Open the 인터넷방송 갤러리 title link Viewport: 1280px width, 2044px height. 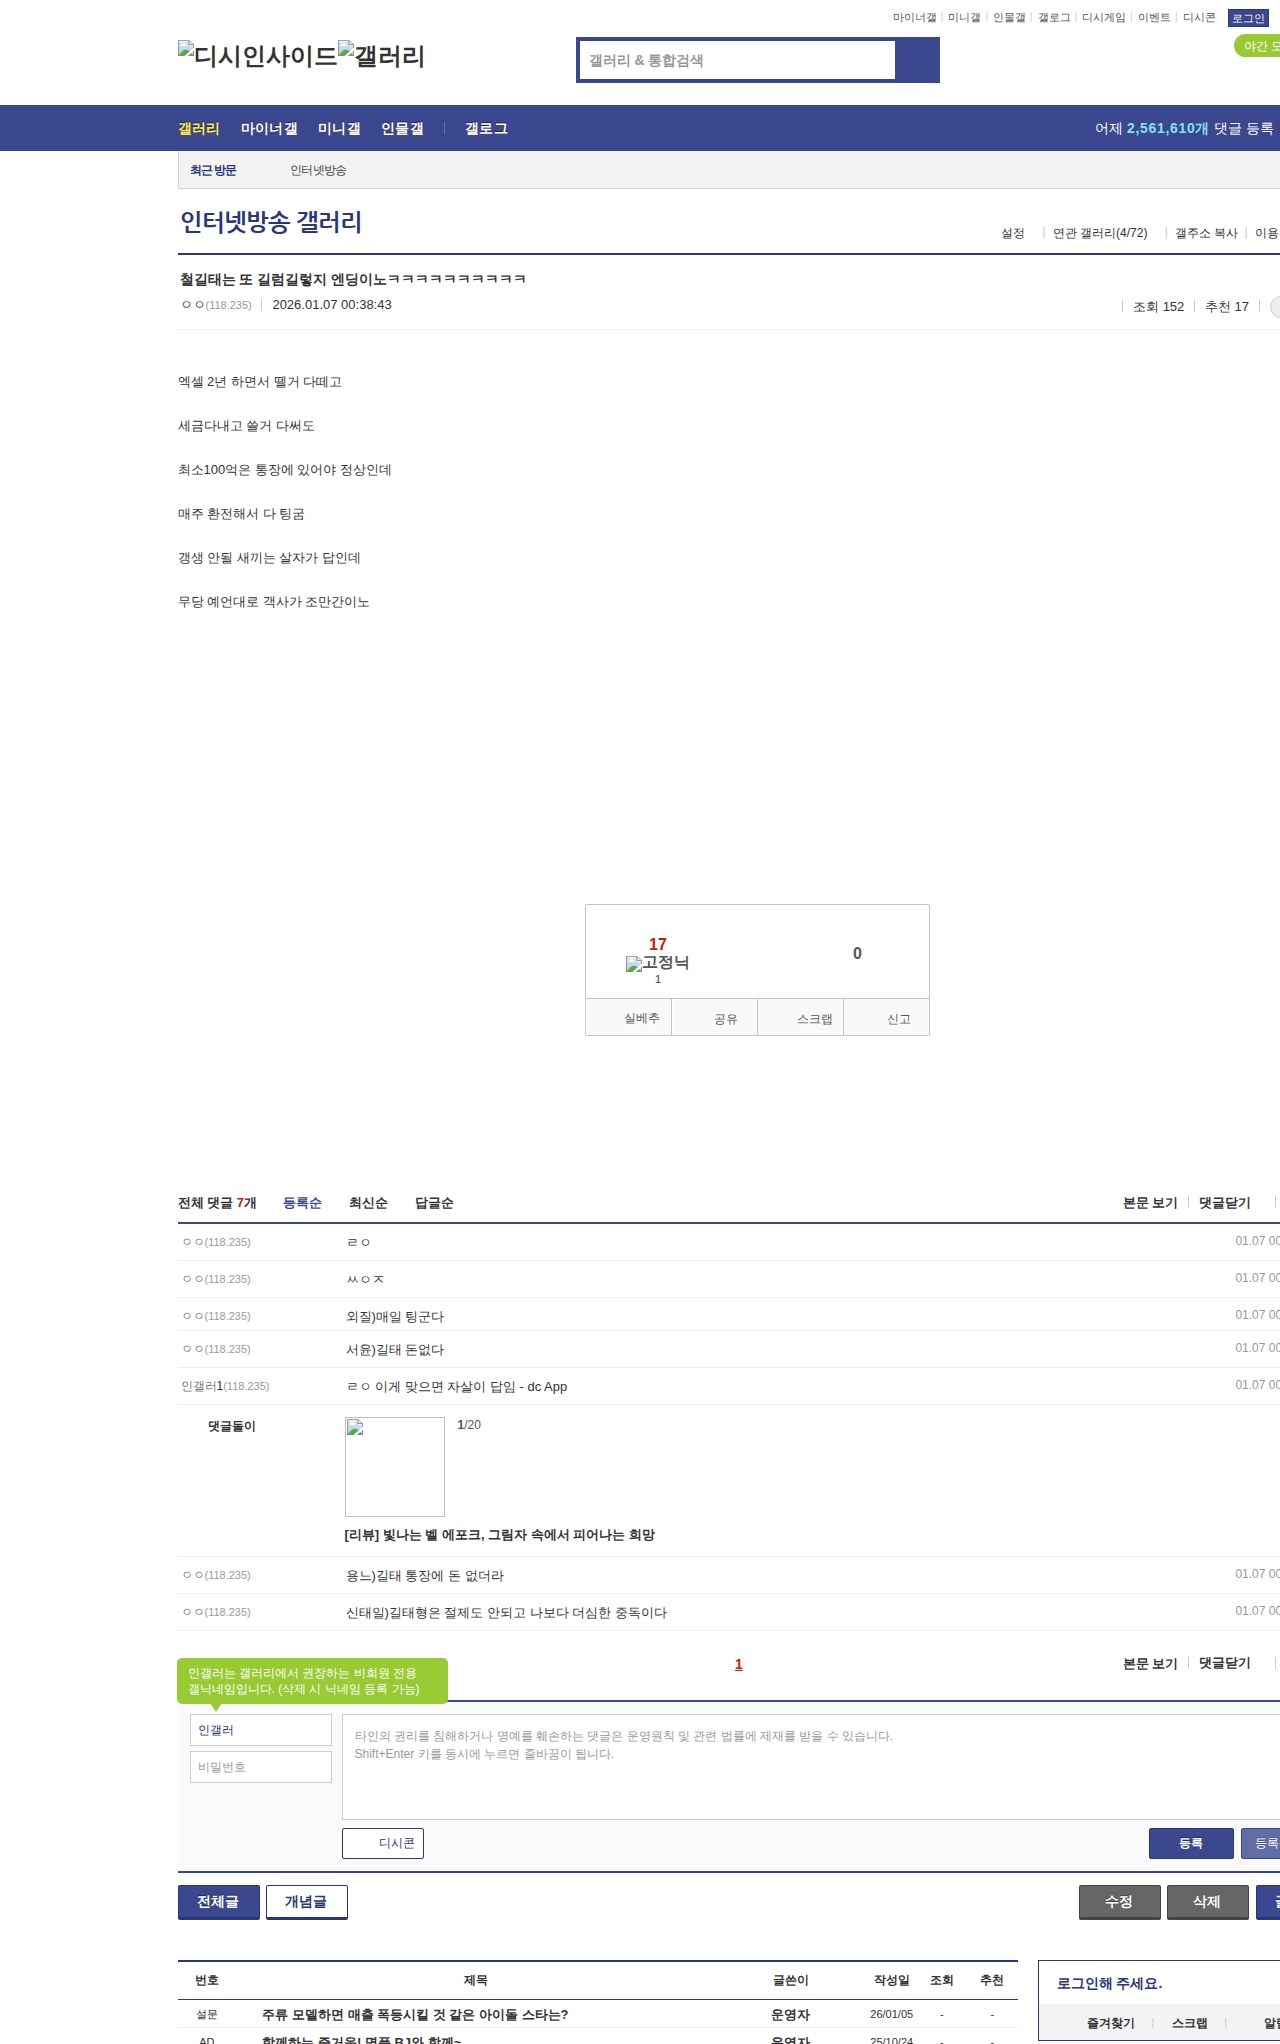[271, 222]
